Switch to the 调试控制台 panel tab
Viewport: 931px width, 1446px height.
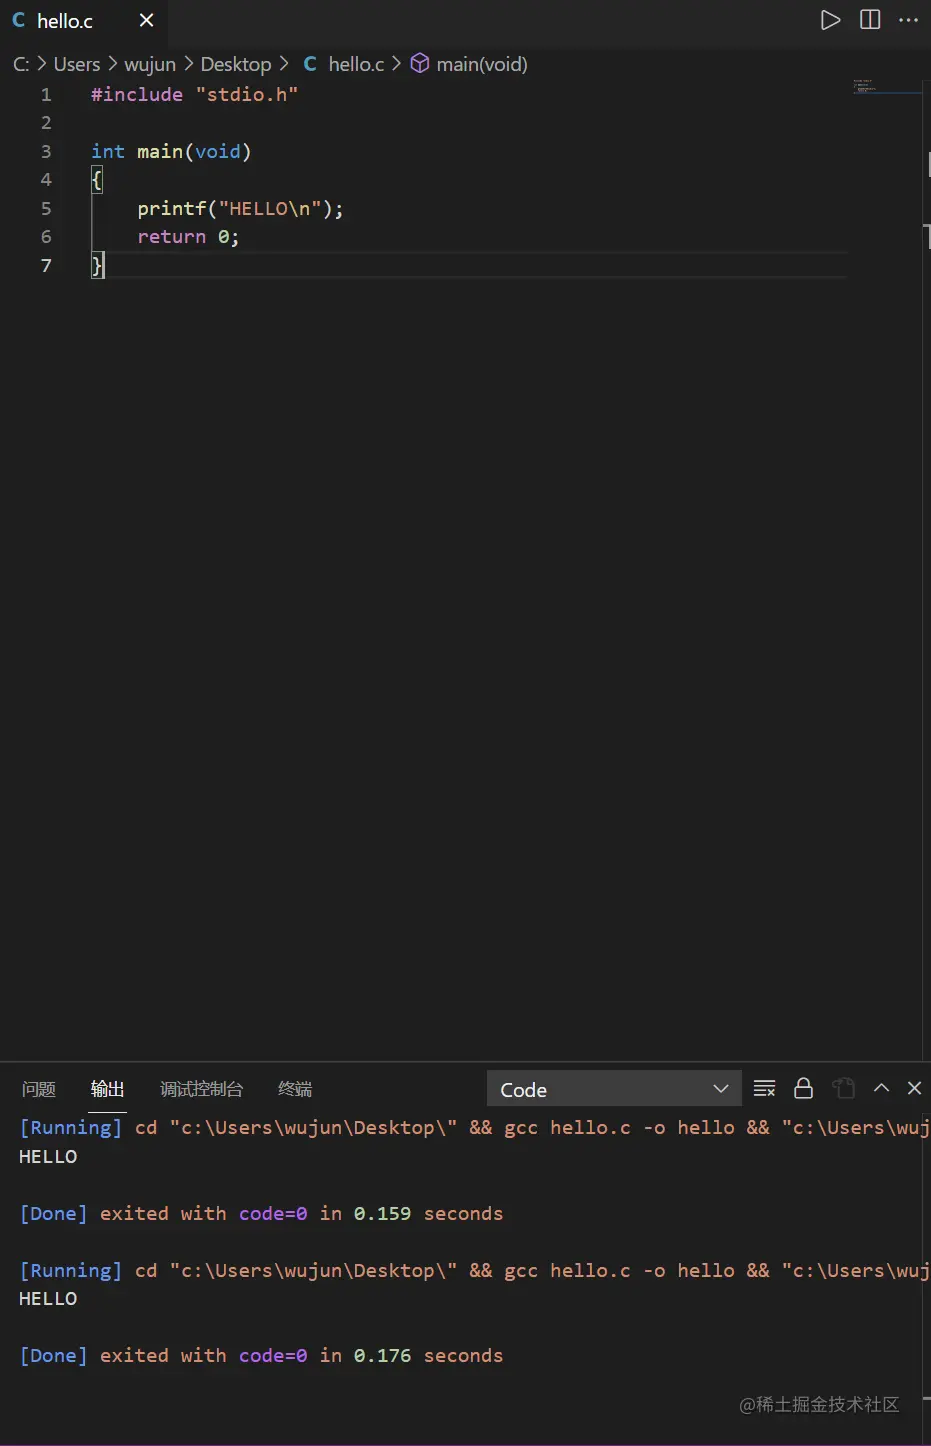point(201,1089)
